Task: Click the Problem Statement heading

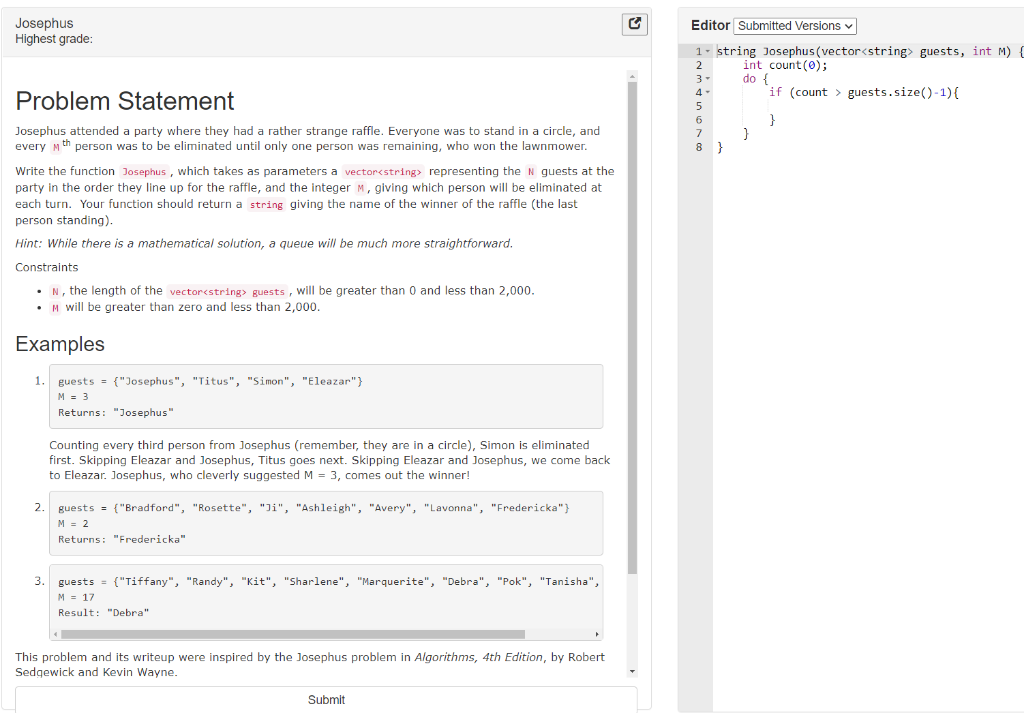Action: pos(124,101)
